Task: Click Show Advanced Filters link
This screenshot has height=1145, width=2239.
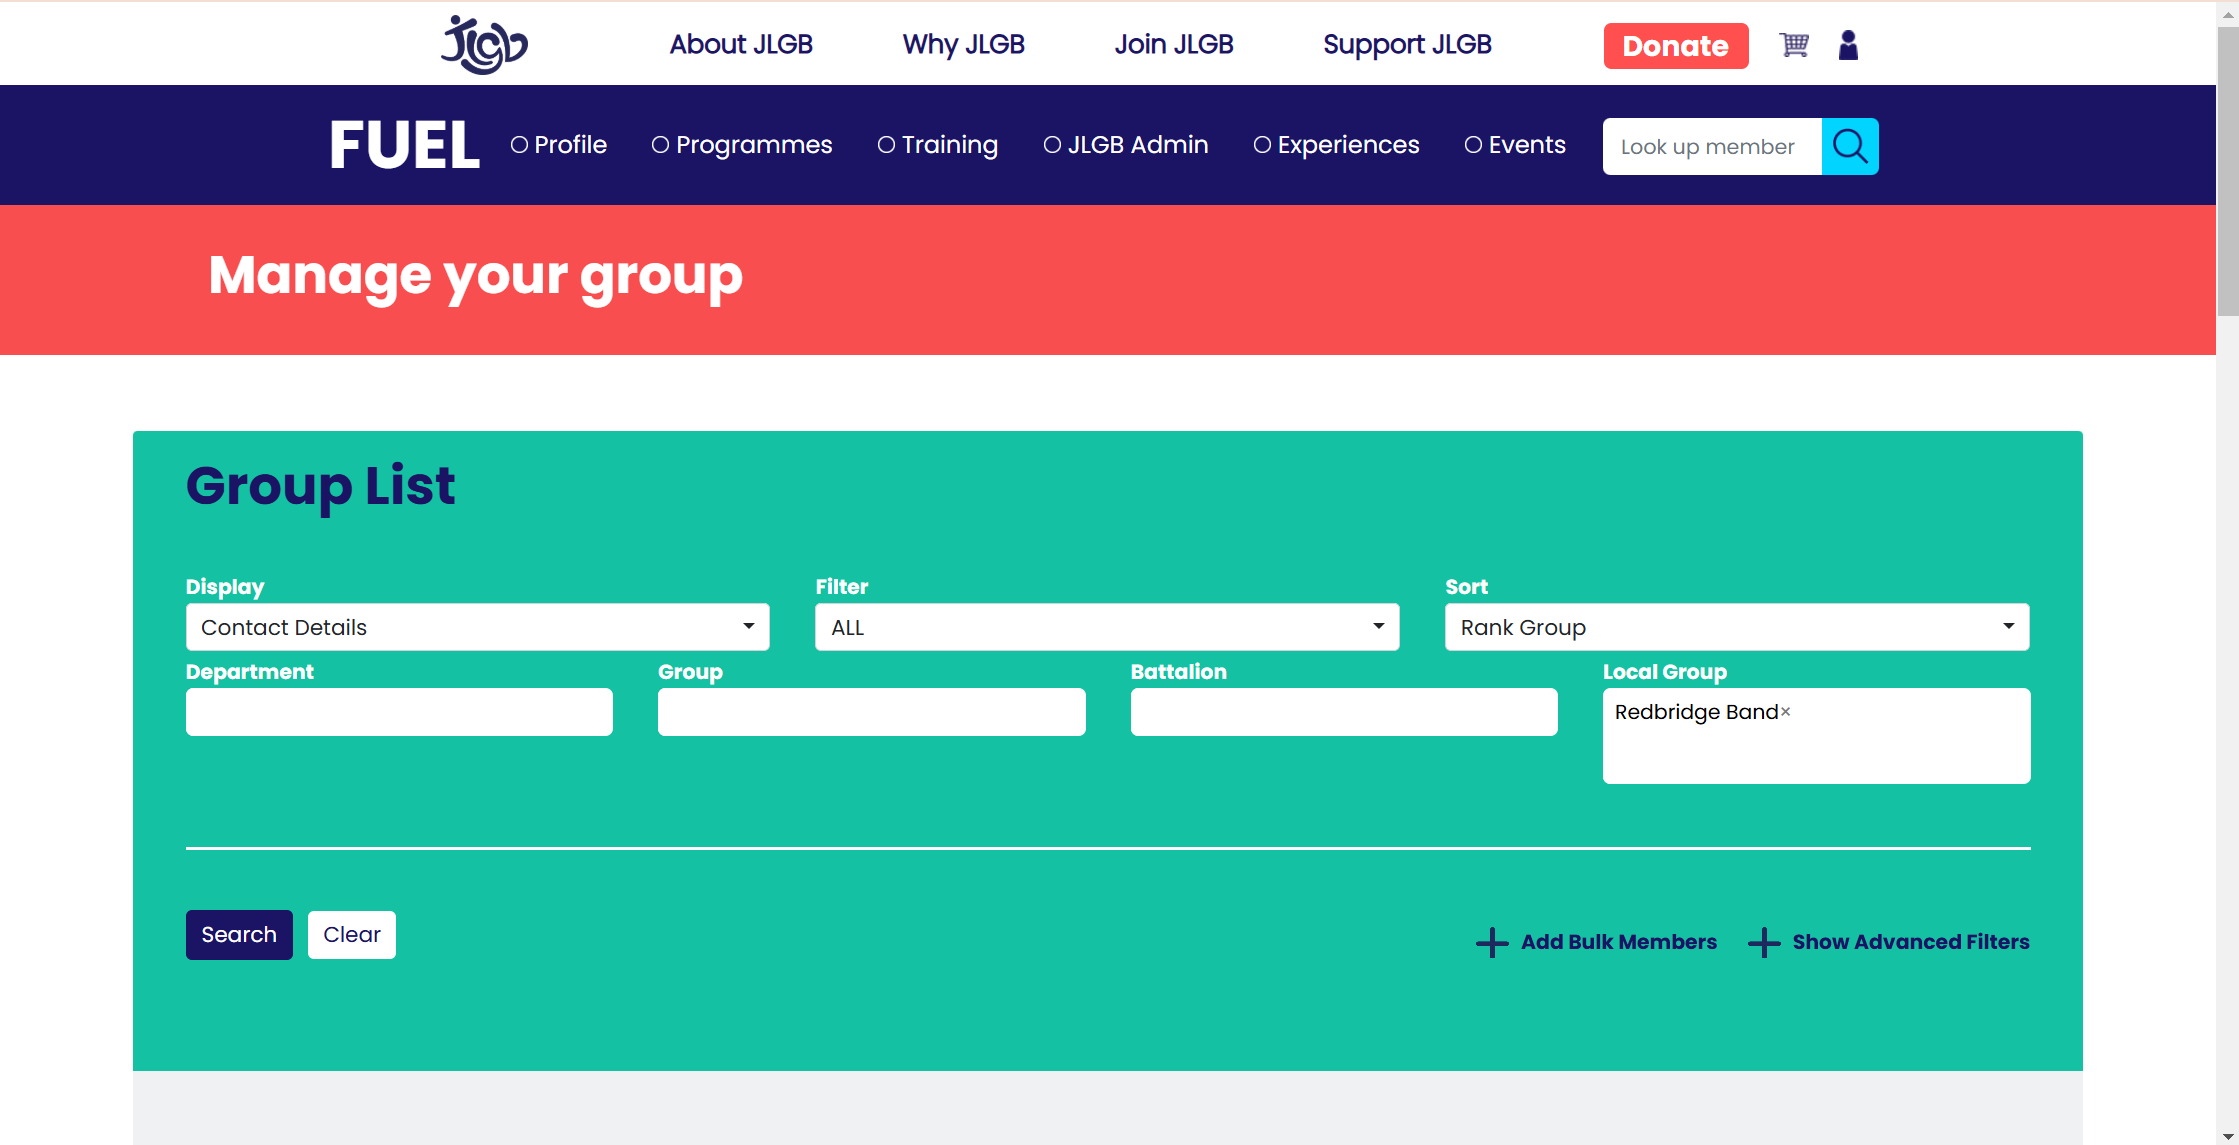Action: point(1911,942)
